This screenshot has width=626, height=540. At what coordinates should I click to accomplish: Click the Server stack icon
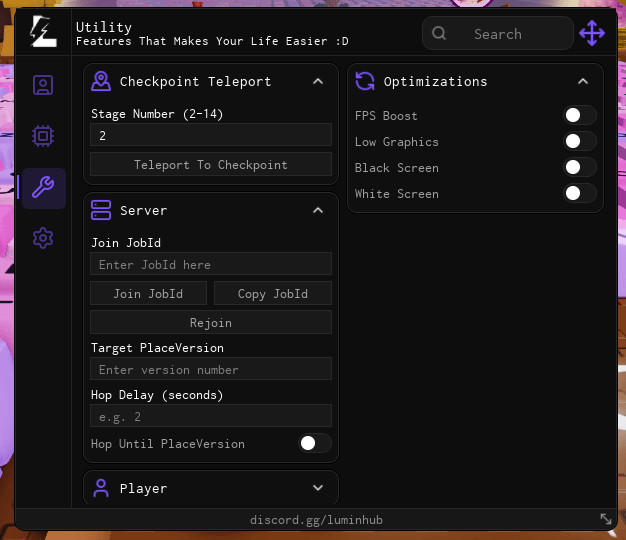pos(101,210)
